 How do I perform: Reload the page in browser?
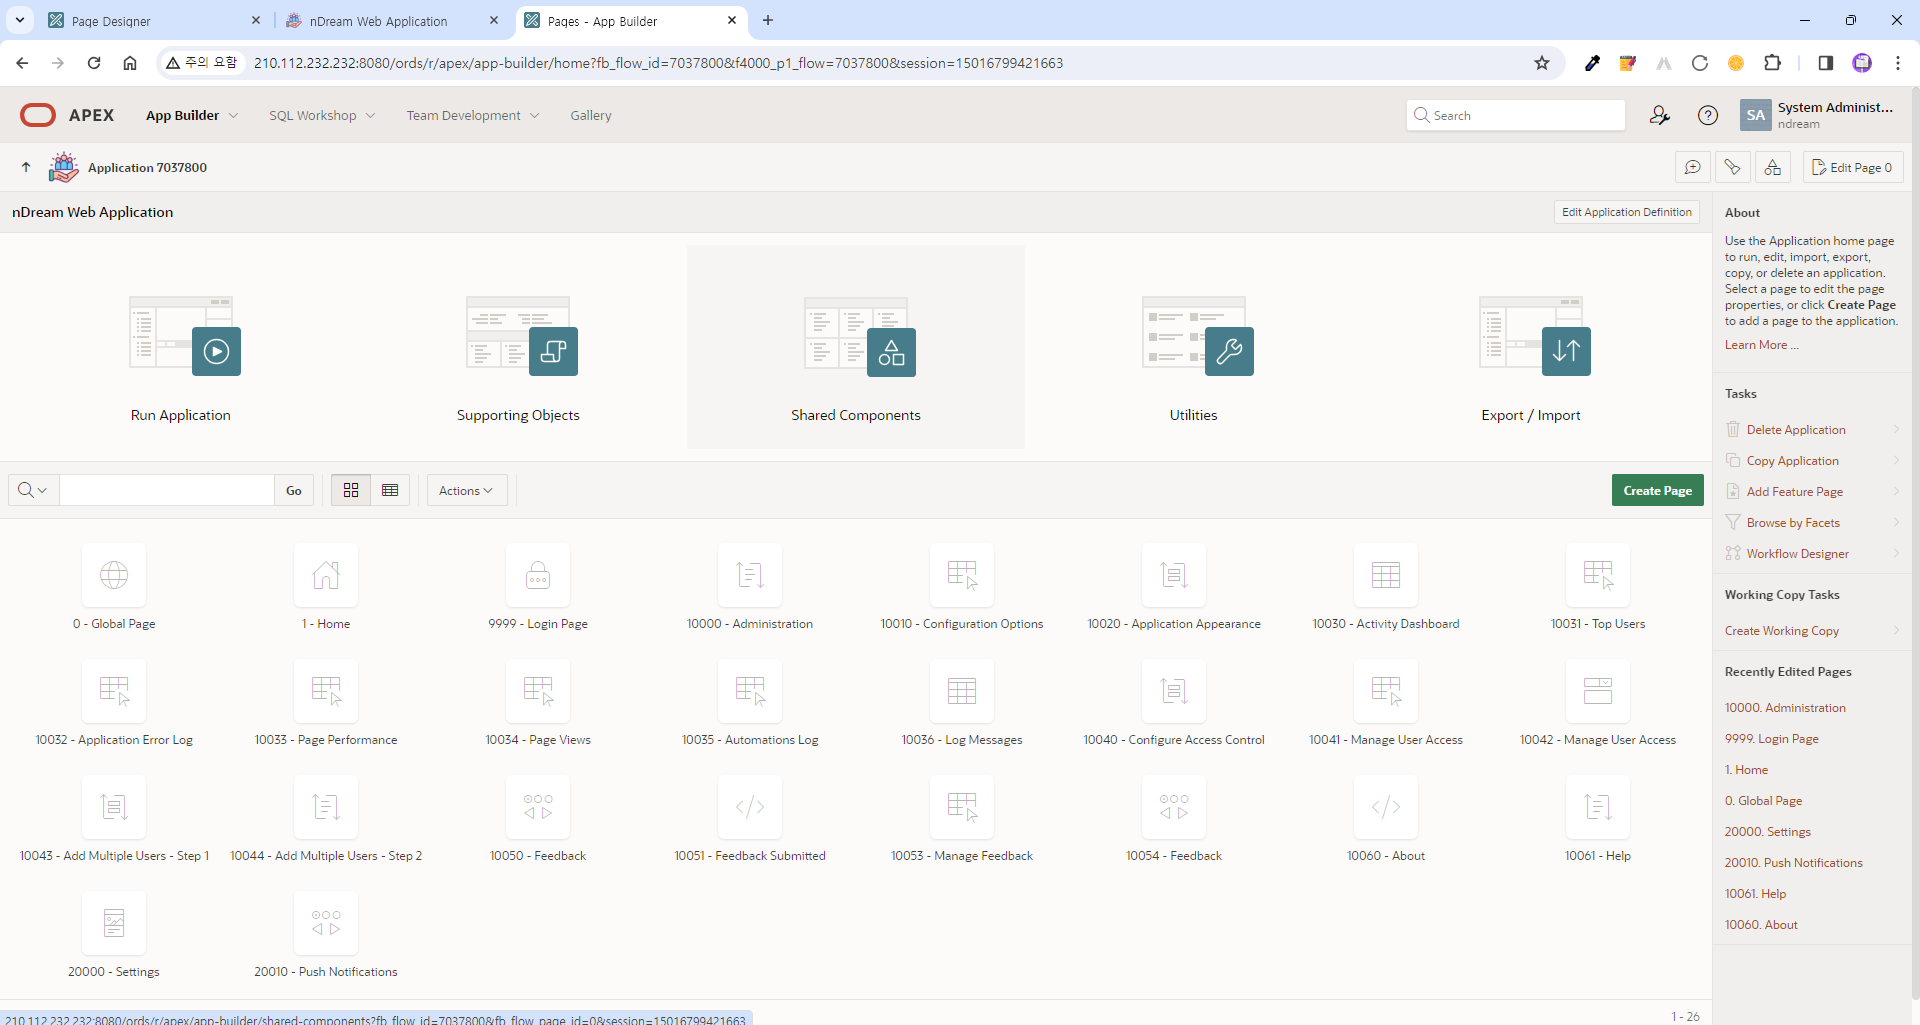[x=94, y=63]
